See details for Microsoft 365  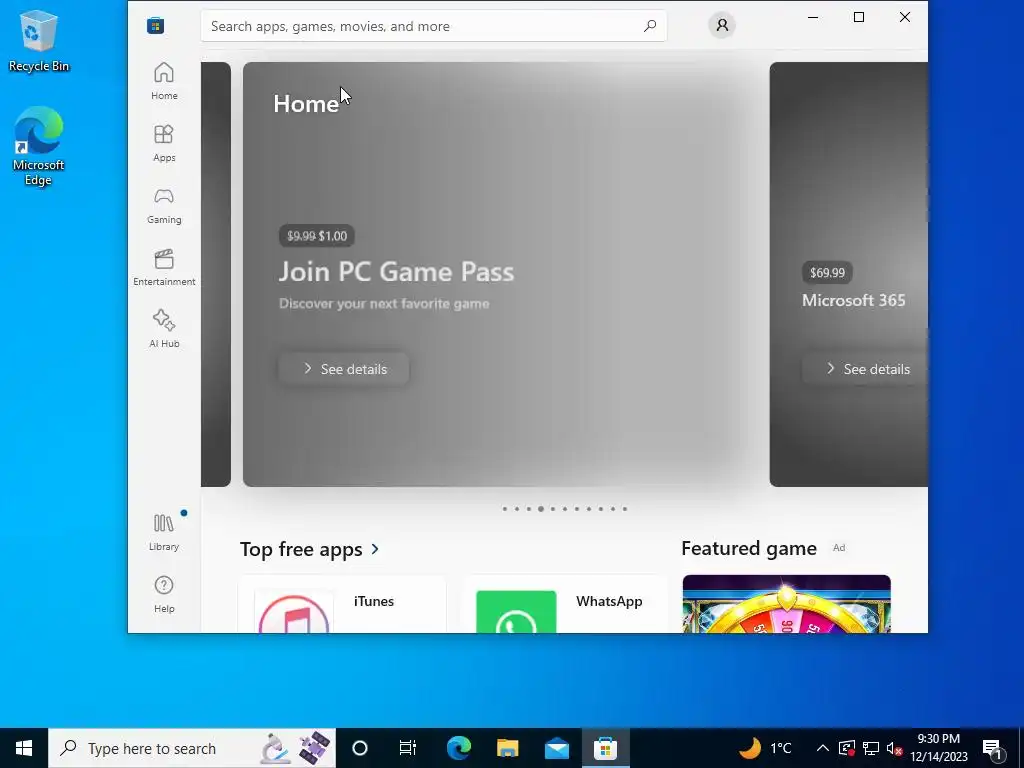pyautogui.click(x=865, y=369)
